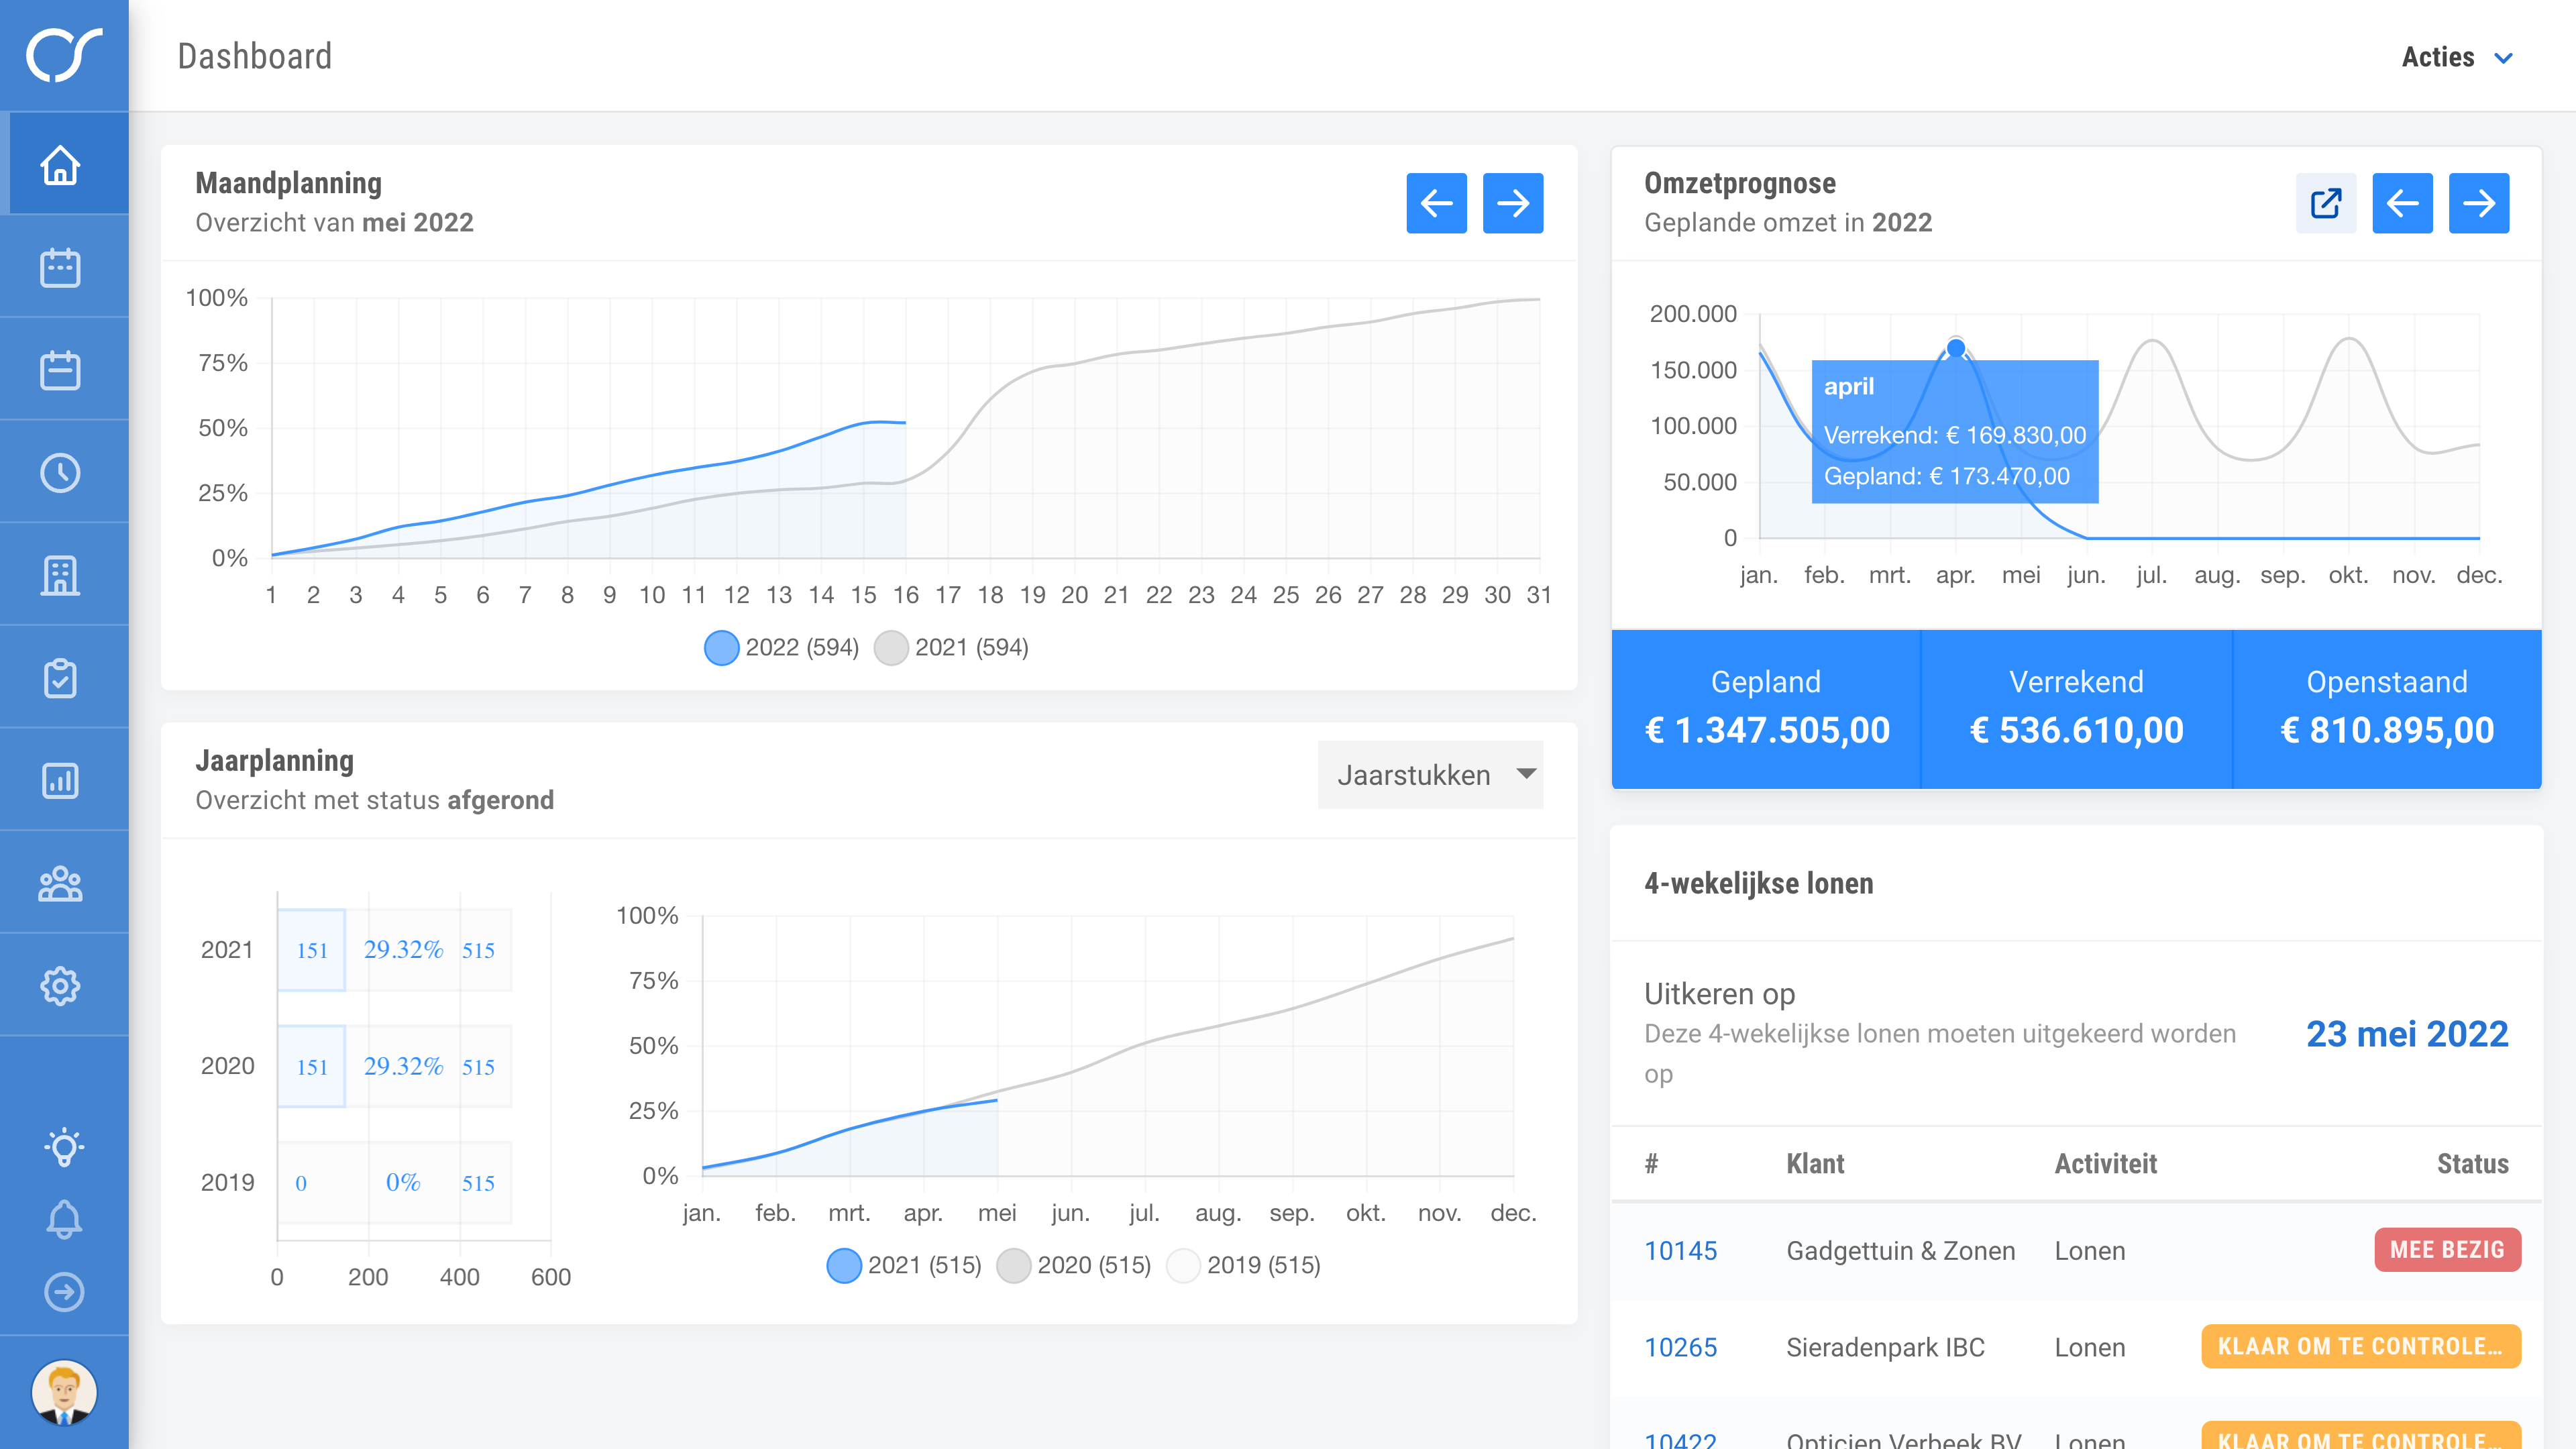Open the settings gear in sidebar

click(x=61, y=986)
